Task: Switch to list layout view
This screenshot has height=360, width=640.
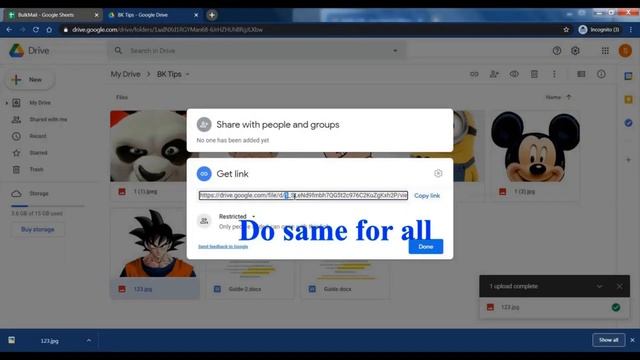Action: click(581, 74)
